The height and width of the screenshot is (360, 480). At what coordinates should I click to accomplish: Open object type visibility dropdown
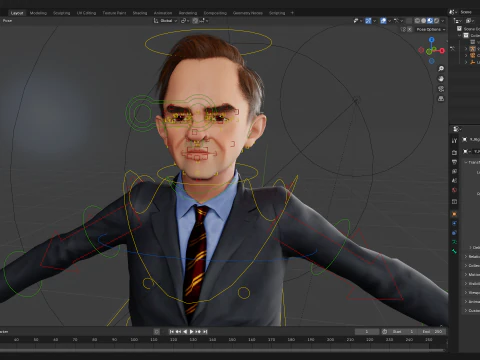coord(358,21)
